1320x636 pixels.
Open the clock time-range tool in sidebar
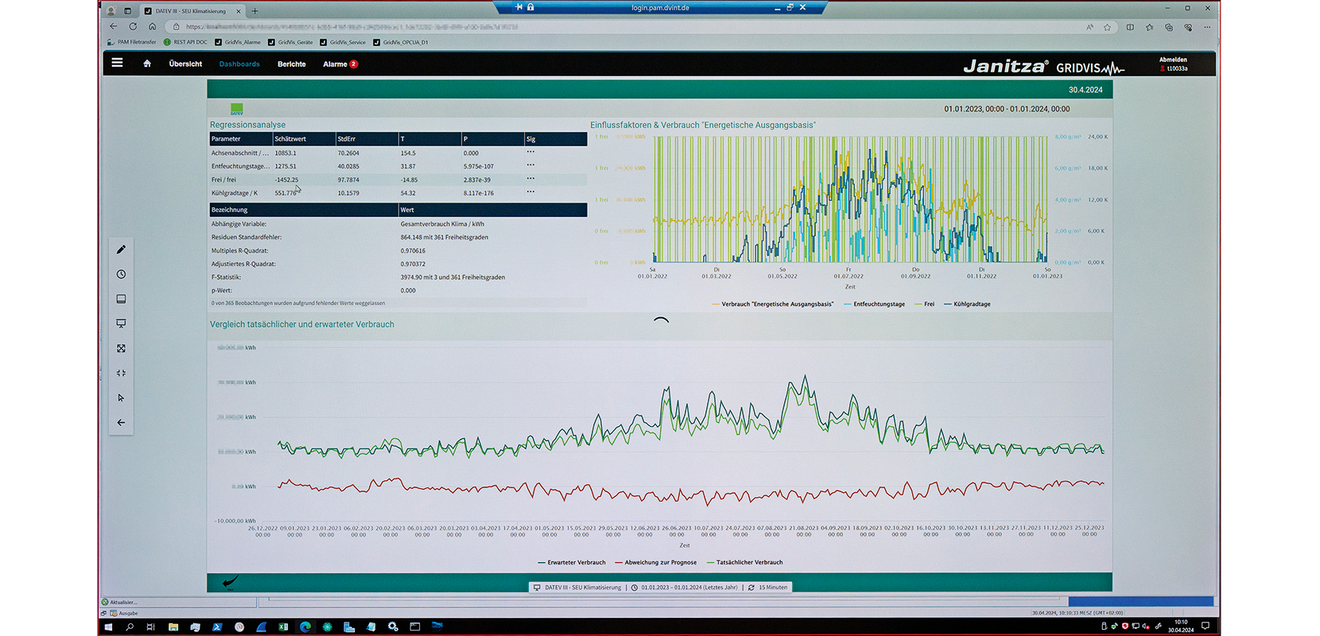tap(121, 274)
